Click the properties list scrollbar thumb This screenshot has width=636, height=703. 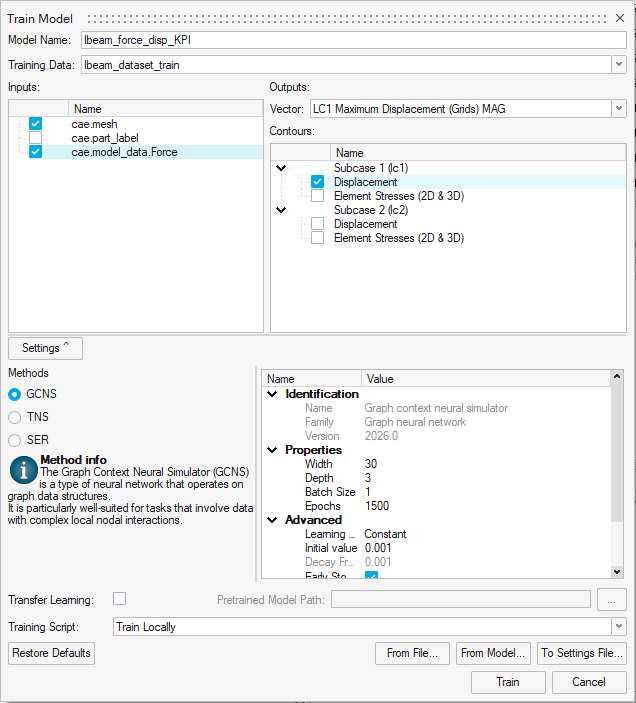(617, 451)
